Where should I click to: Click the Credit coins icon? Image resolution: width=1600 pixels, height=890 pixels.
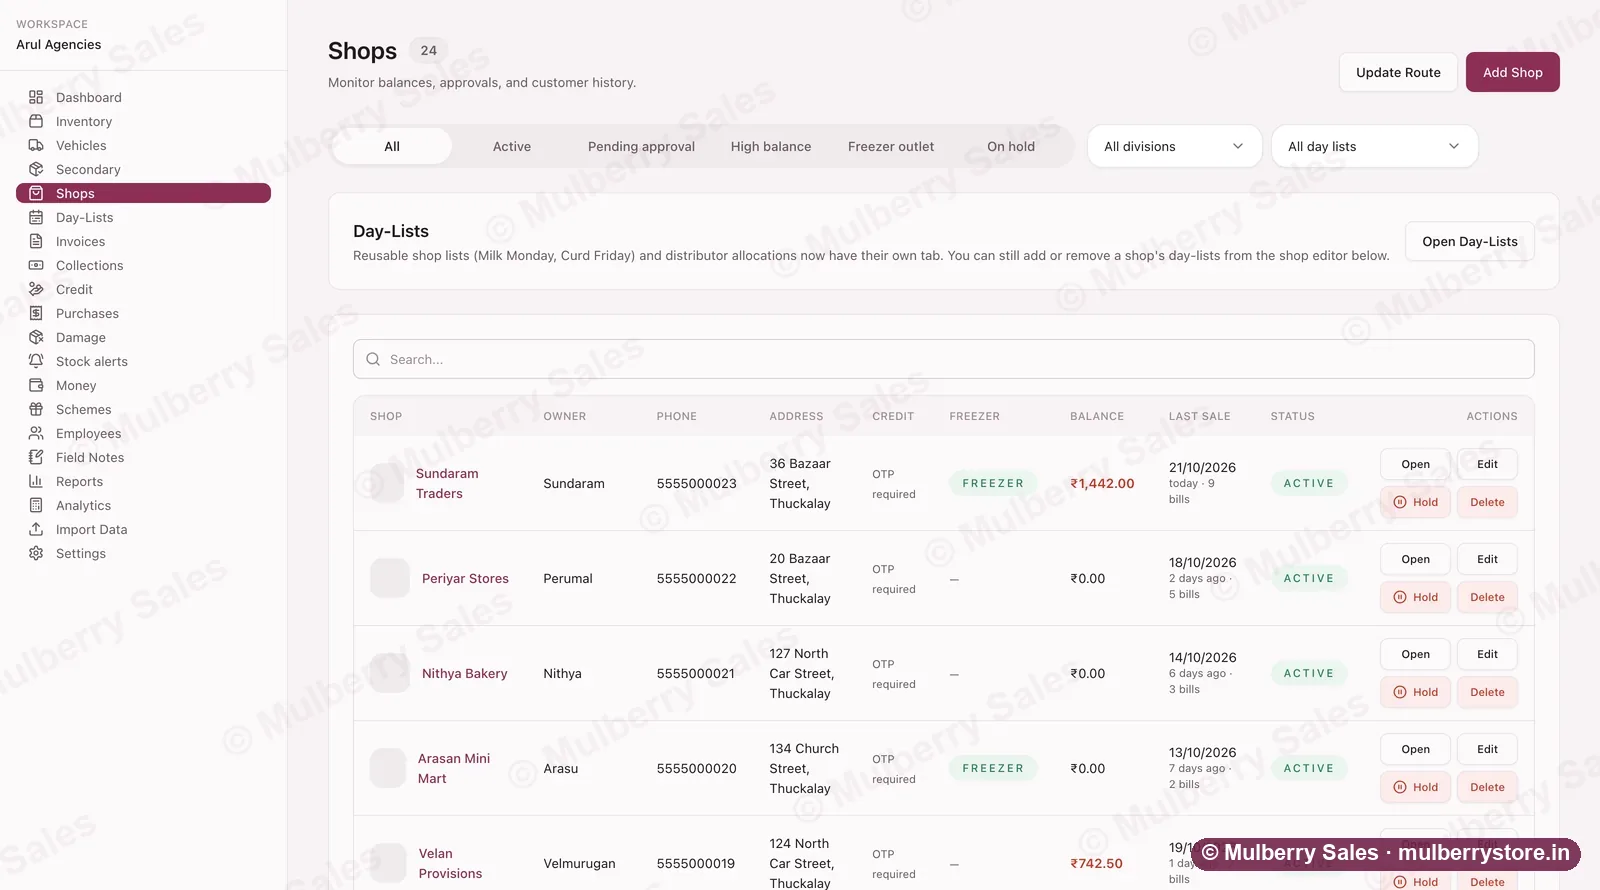coord(36,289)
